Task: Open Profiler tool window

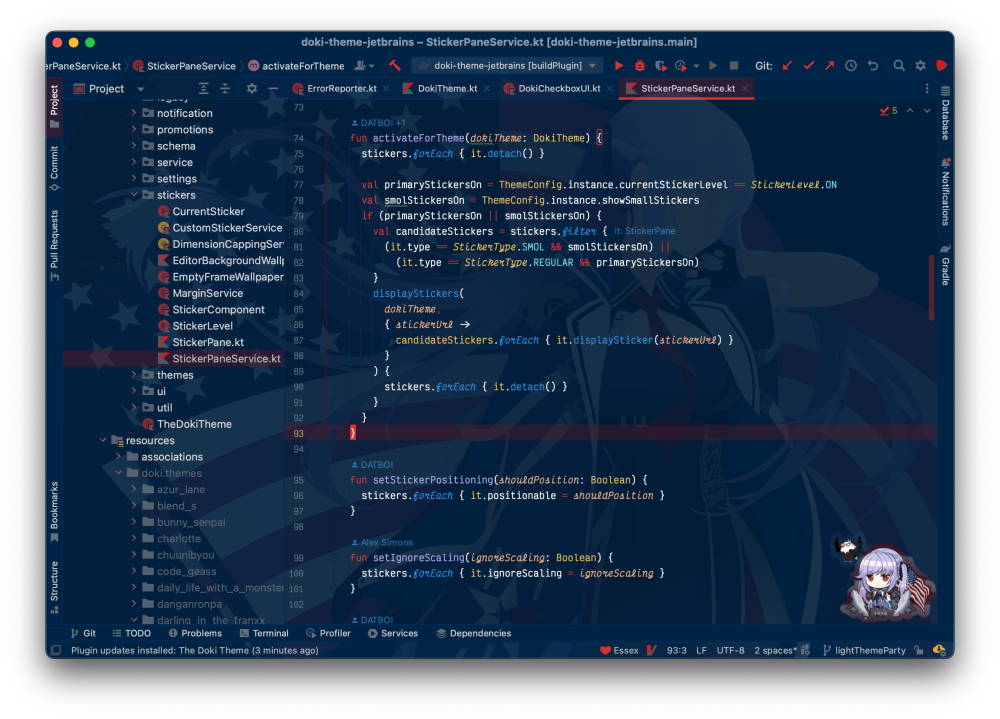Action: tap(328, 633)
